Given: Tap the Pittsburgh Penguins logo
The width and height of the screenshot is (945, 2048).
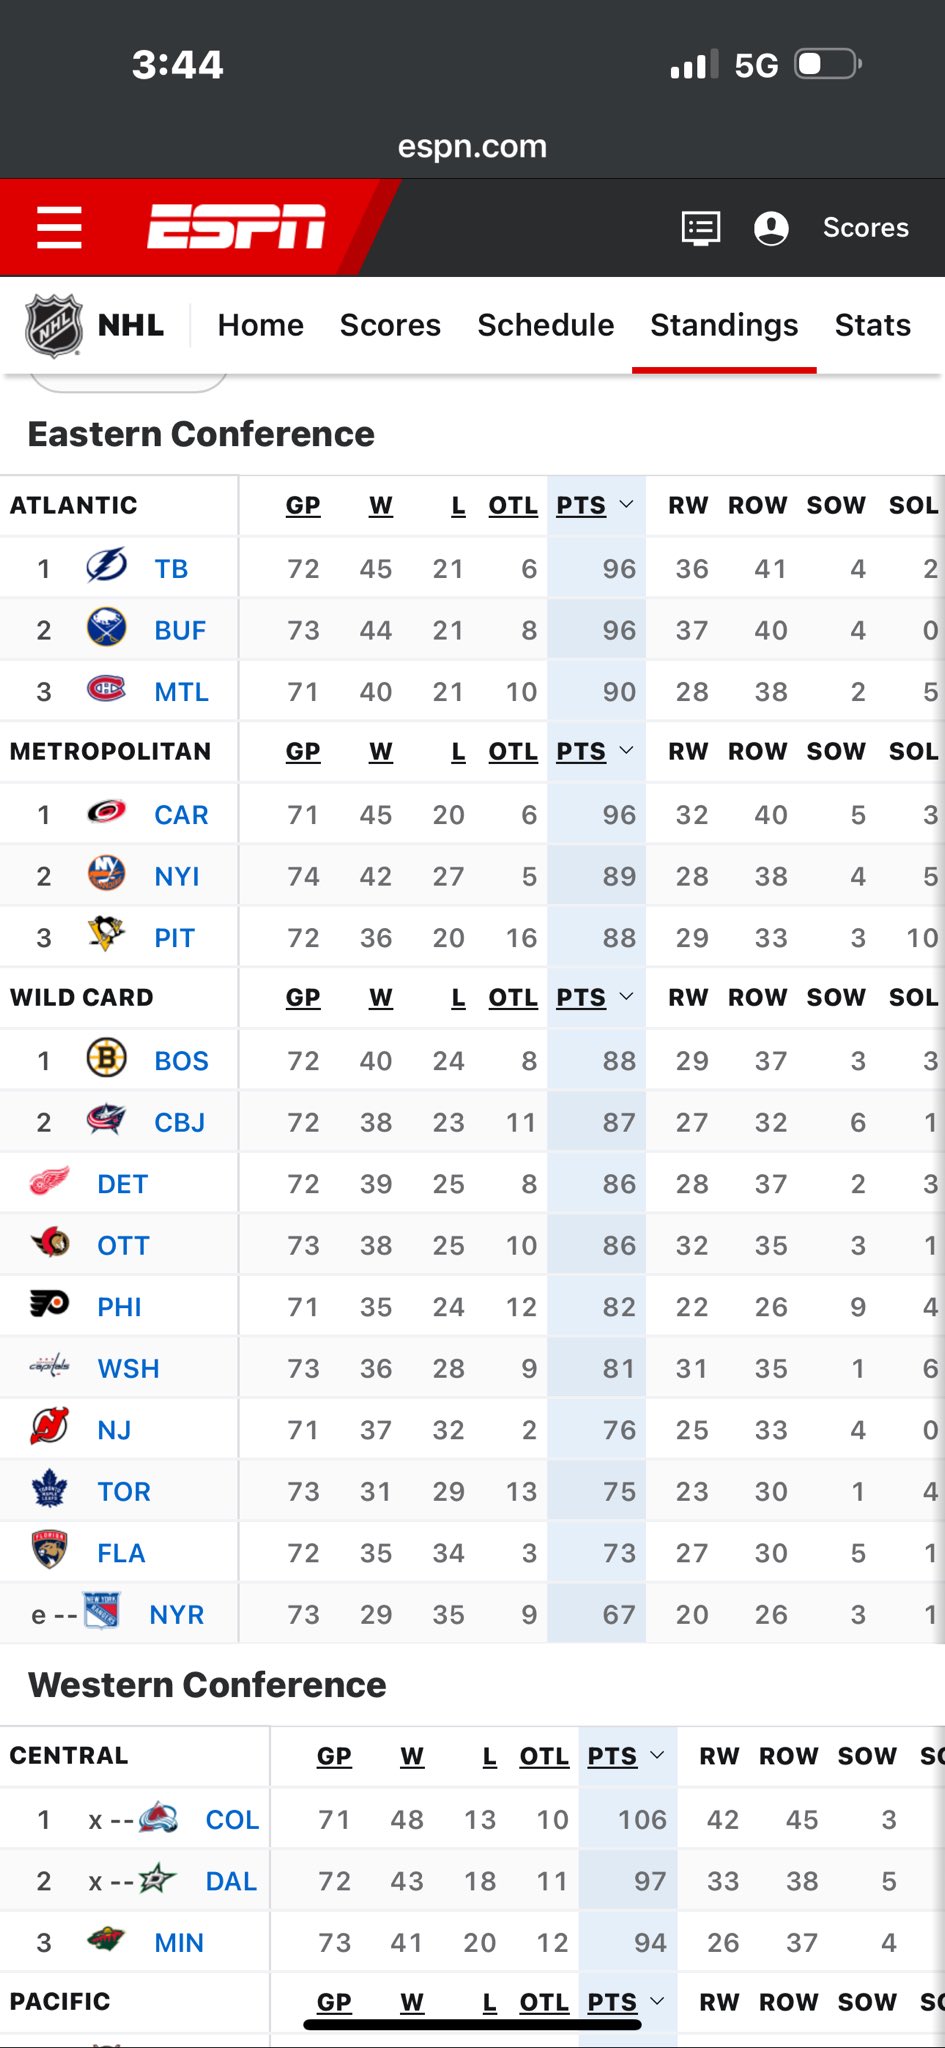Looking at the screenshot, I should [106, 936].
